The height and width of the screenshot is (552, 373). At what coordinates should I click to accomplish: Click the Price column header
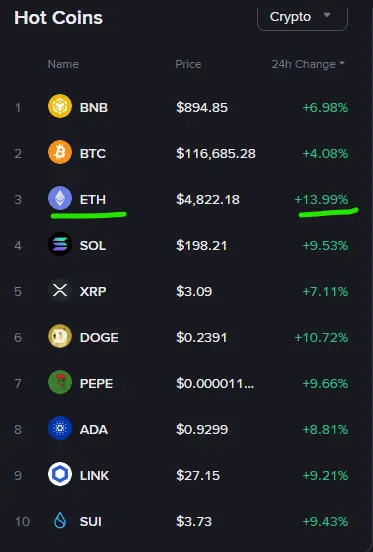point(188,64)
